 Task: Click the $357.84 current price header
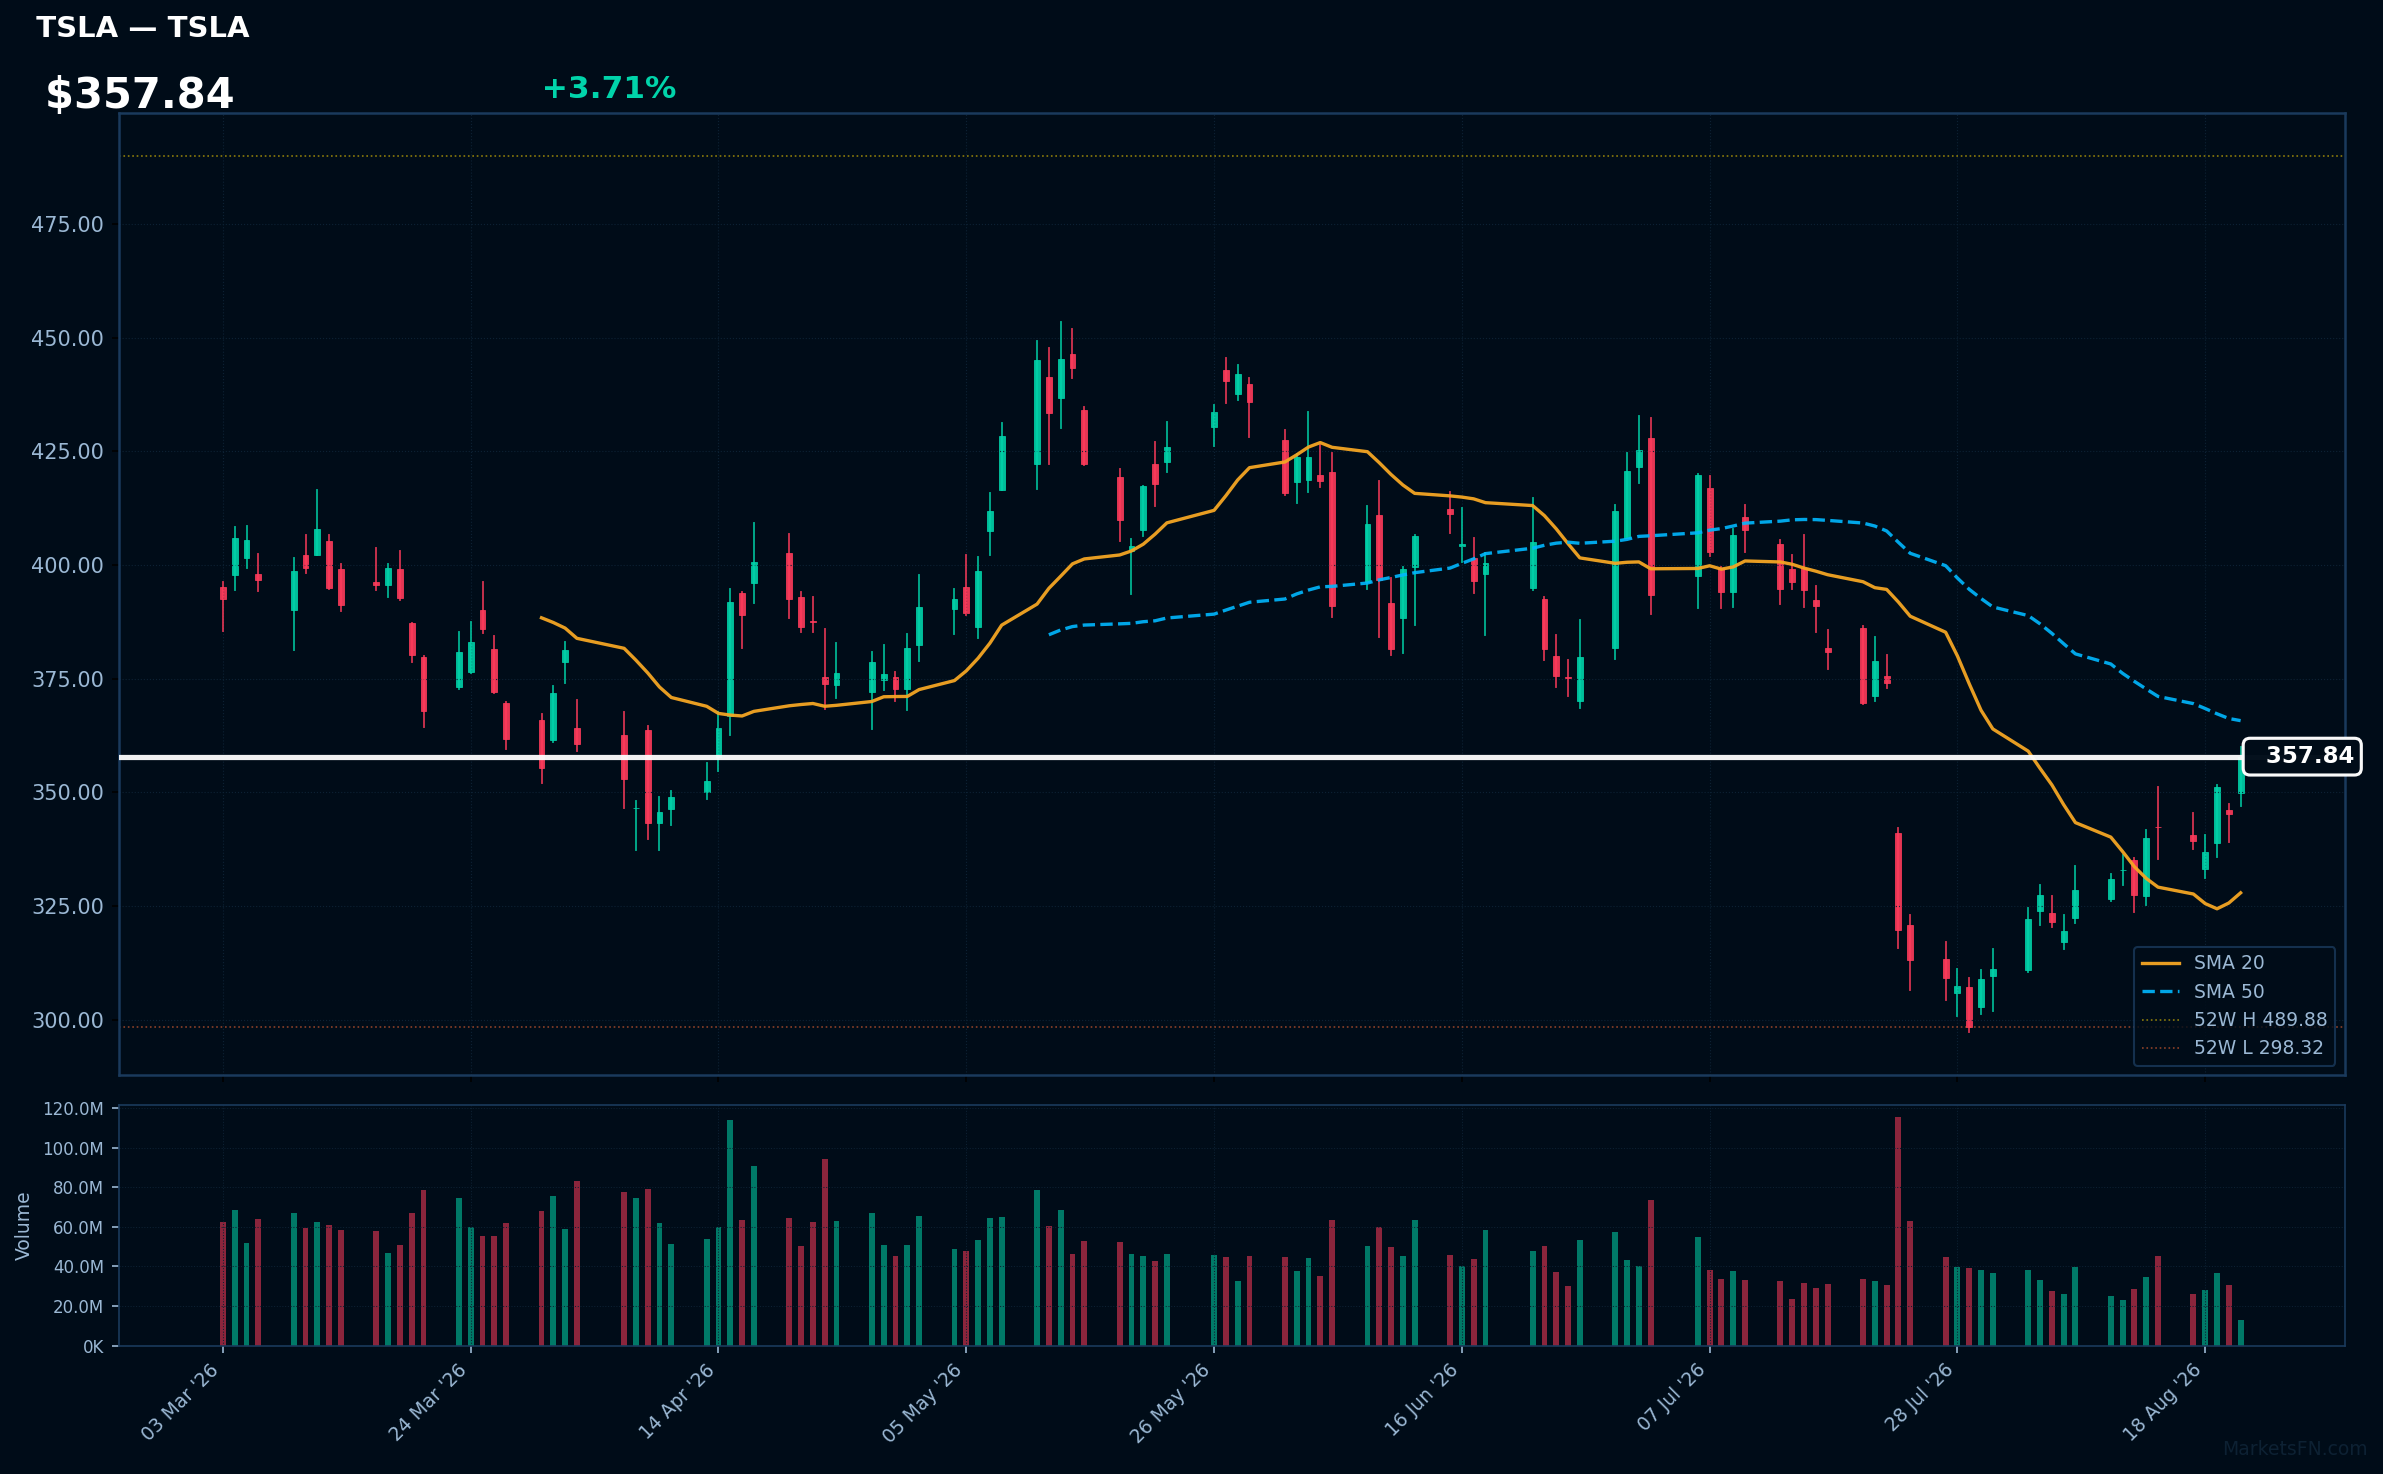(139, 94)
